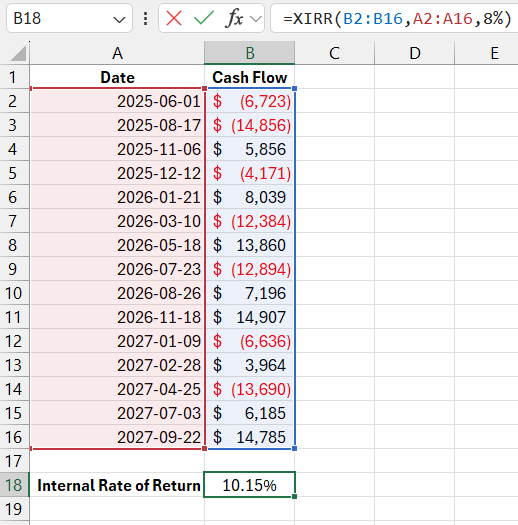Click into the XIRR formula text
518x525 pixels.
click(396, 18)
